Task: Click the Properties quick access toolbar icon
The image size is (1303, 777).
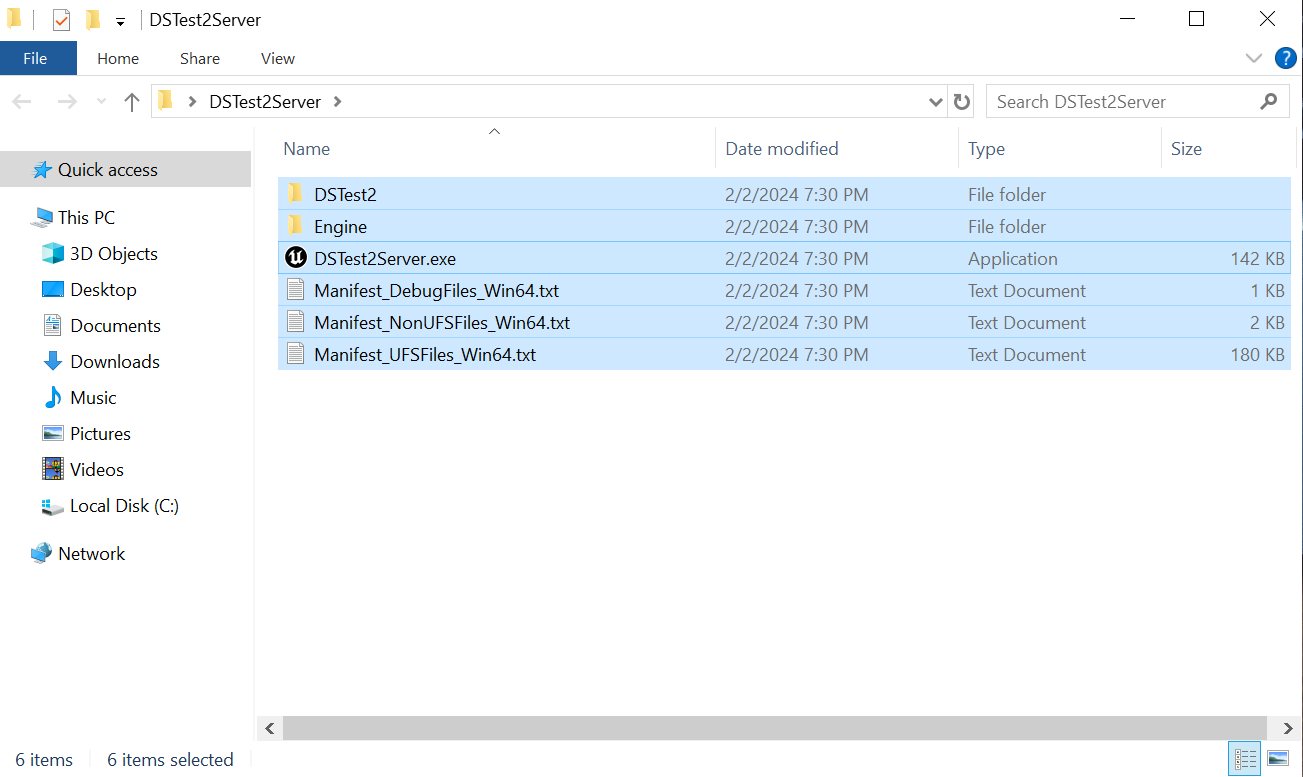Action: tap(62, 20)
